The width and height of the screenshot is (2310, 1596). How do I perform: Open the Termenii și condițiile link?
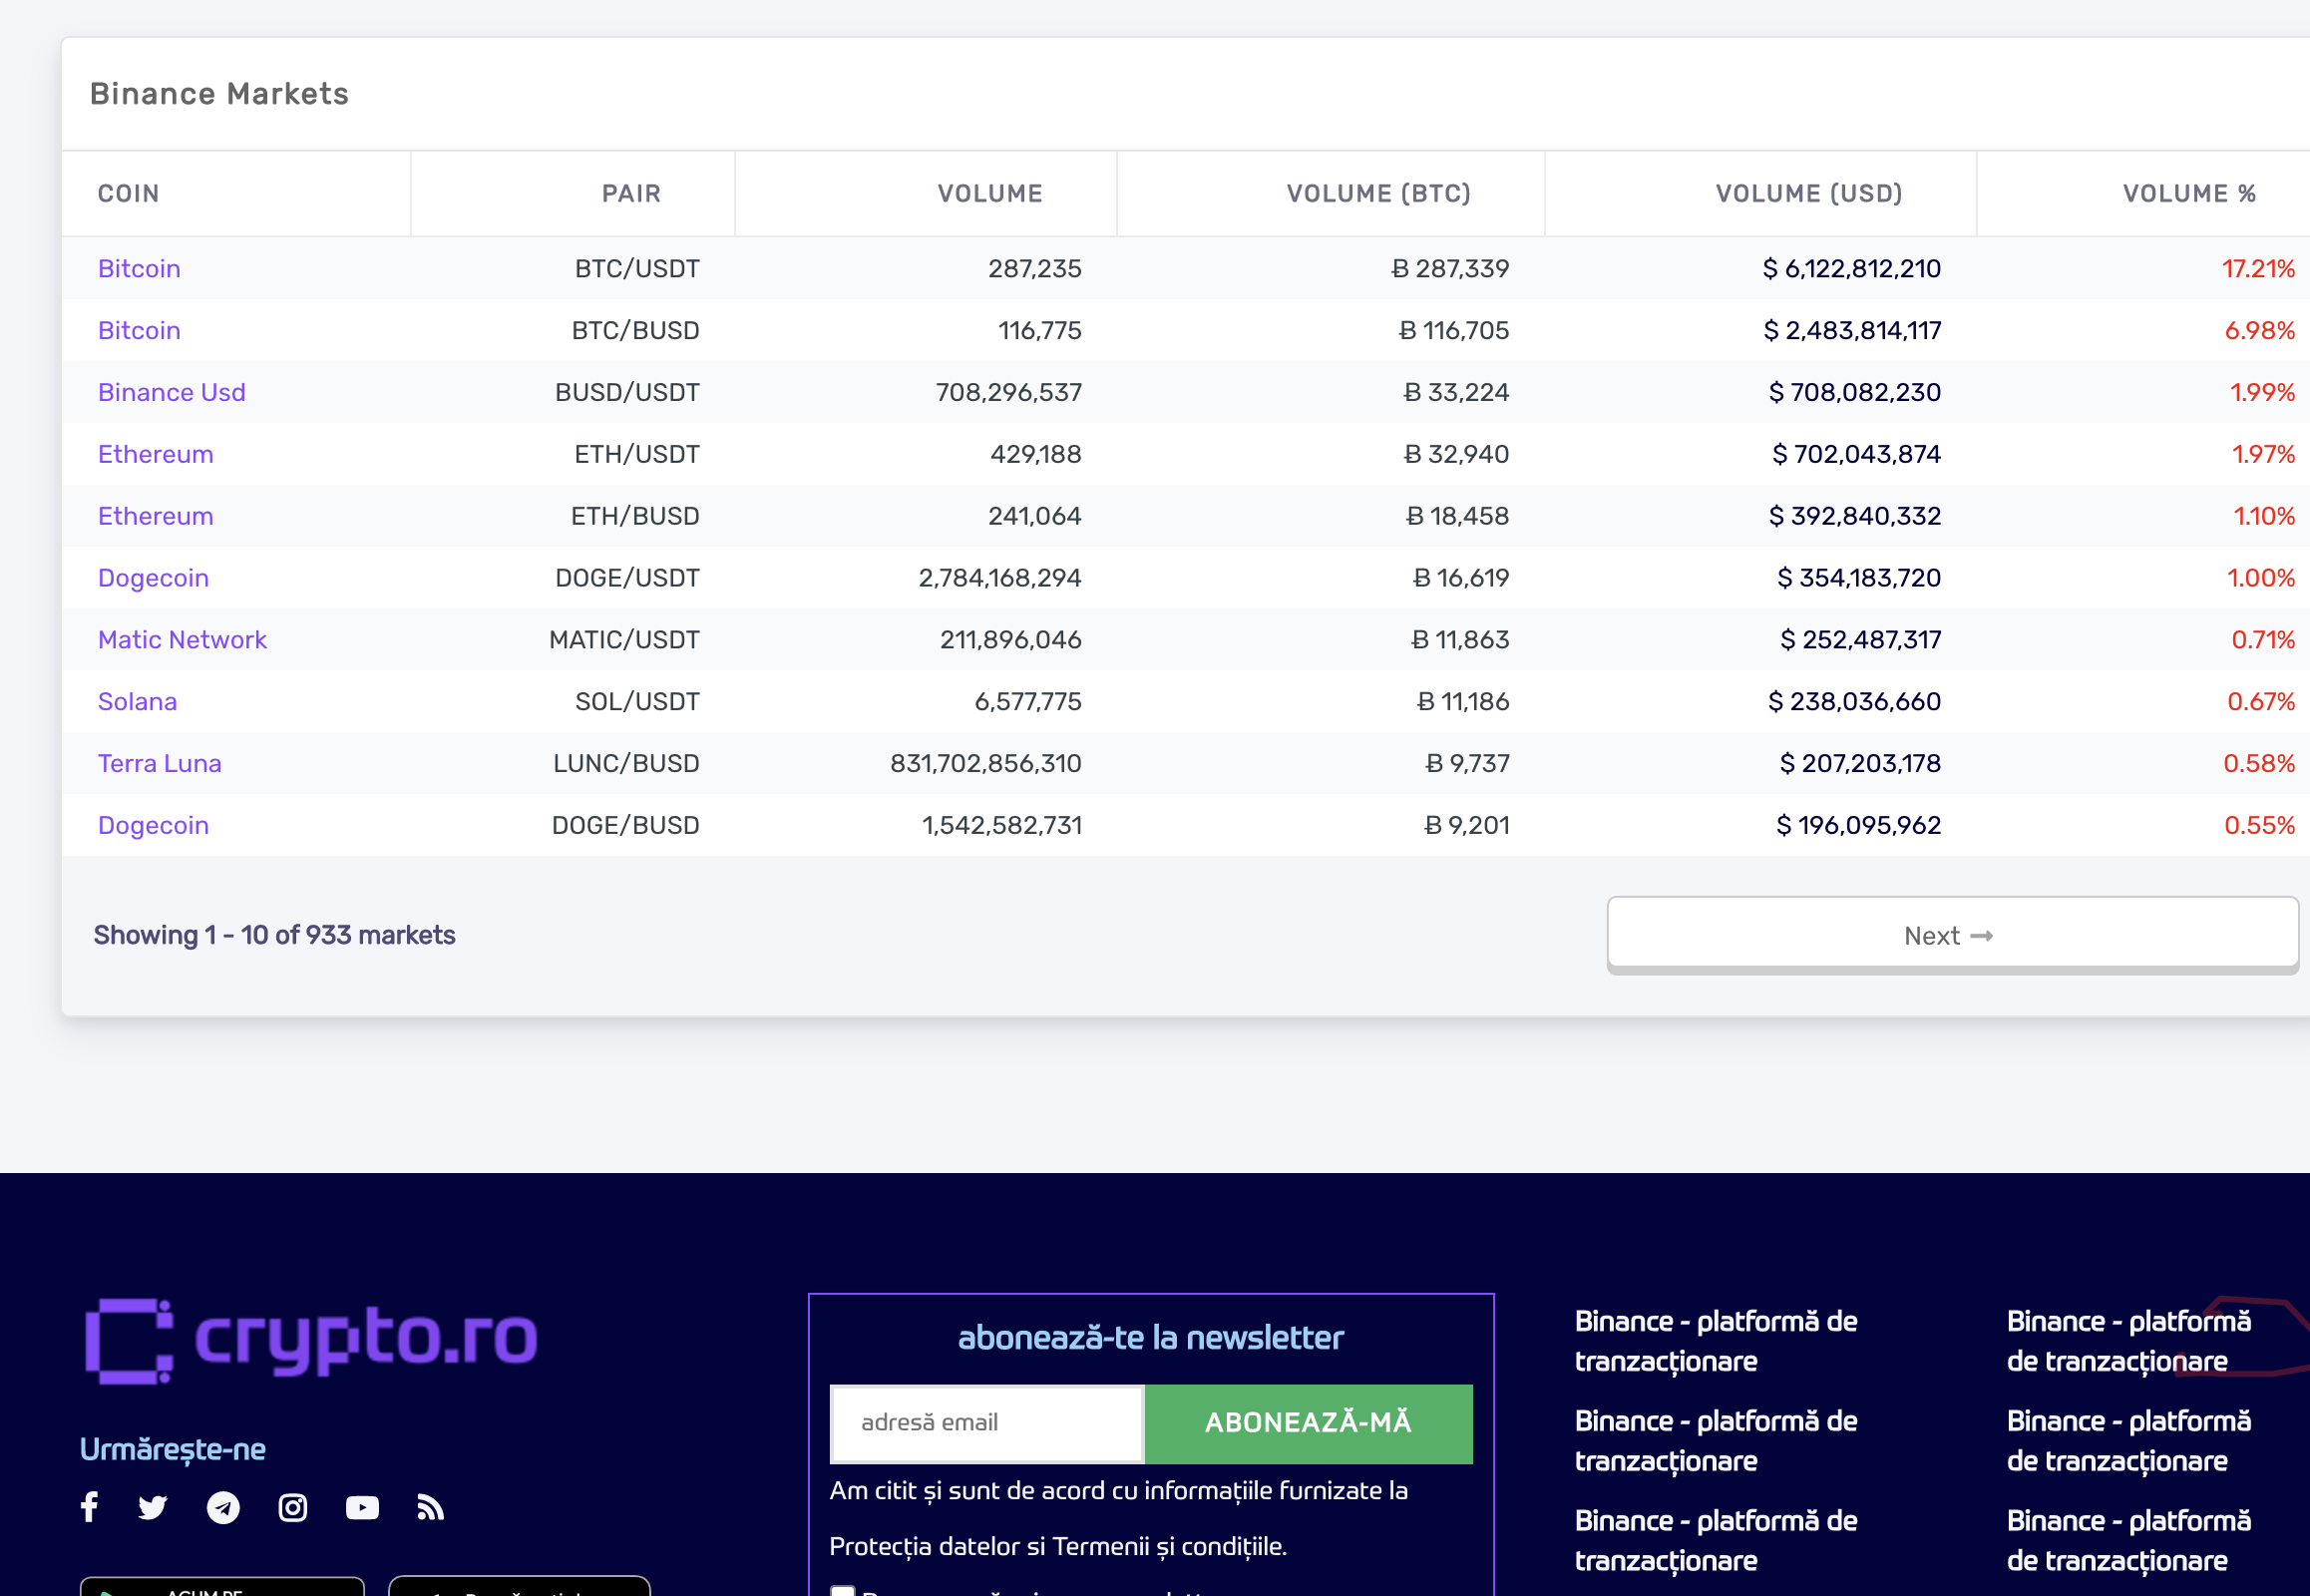(1168, 1546)
